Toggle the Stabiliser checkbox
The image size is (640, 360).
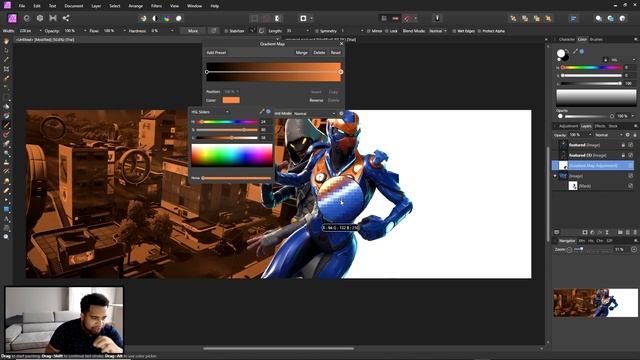coord(226,31)
